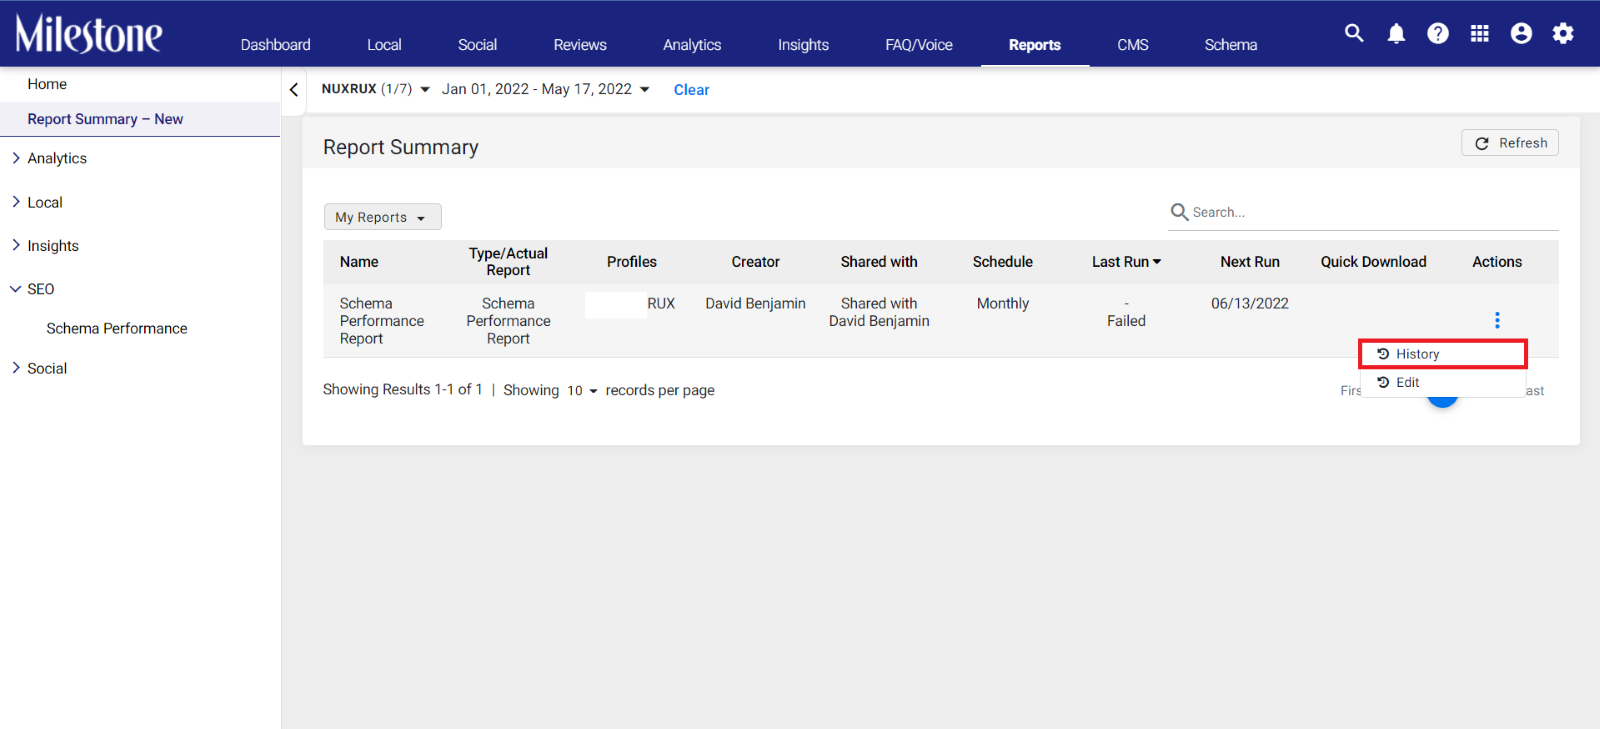The image size is (1600, 729).
Task: Open the search magnifier in top bar
Action: point(1354,33)
